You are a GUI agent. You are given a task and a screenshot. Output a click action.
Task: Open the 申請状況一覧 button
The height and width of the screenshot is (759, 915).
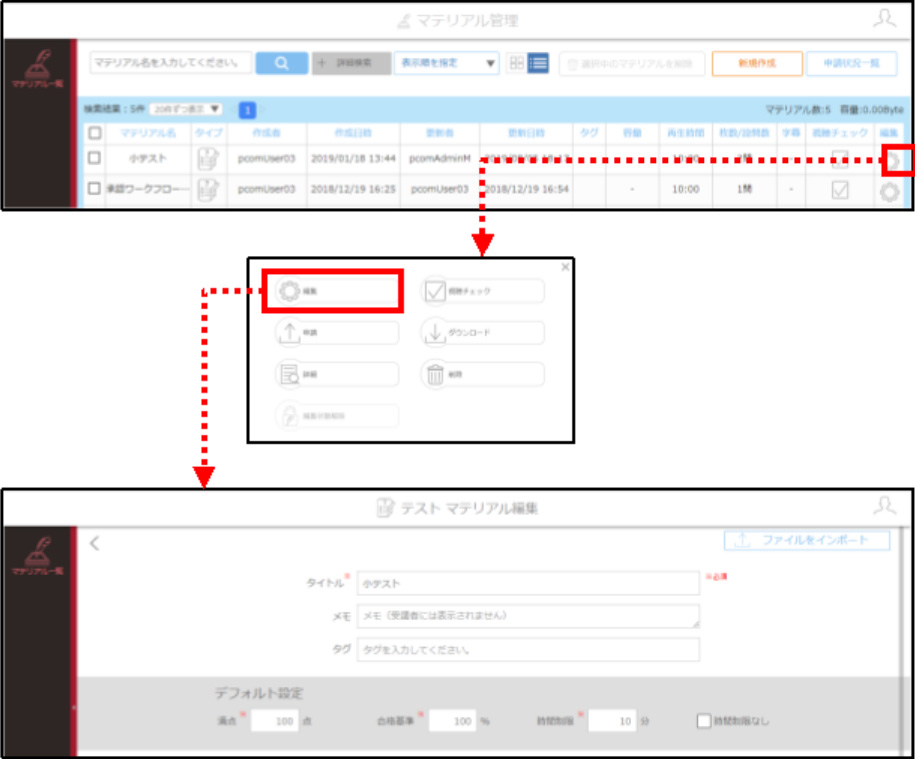tap(851, 64)
